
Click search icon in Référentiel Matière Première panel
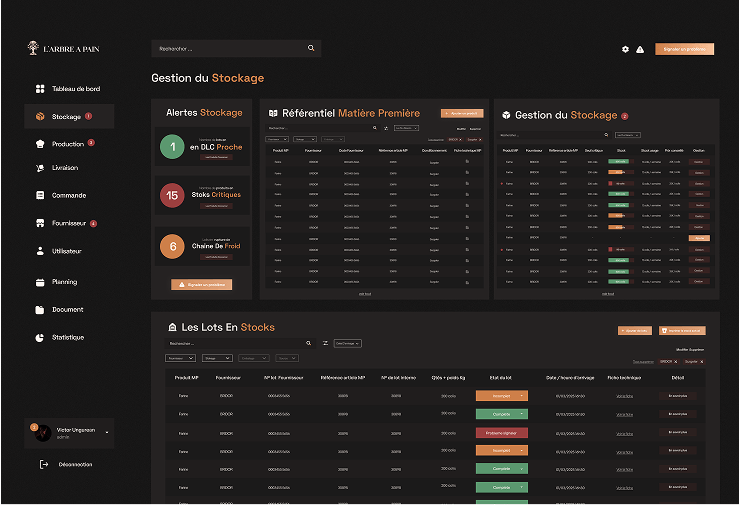point(375,128)
